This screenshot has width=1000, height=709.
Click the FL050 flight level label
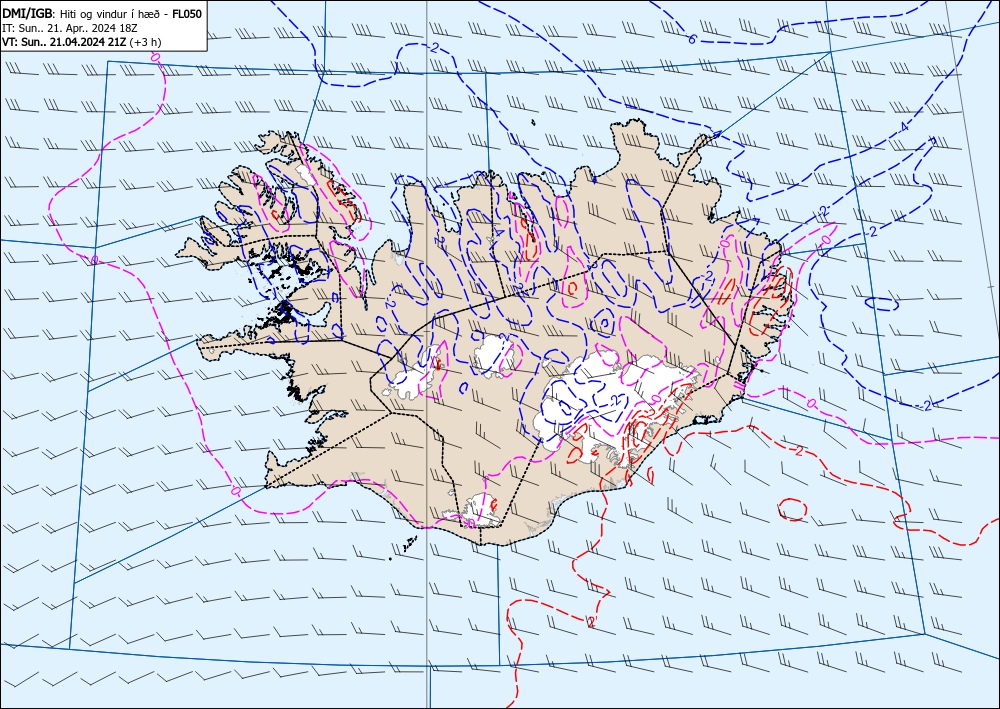tap(187, 13)
